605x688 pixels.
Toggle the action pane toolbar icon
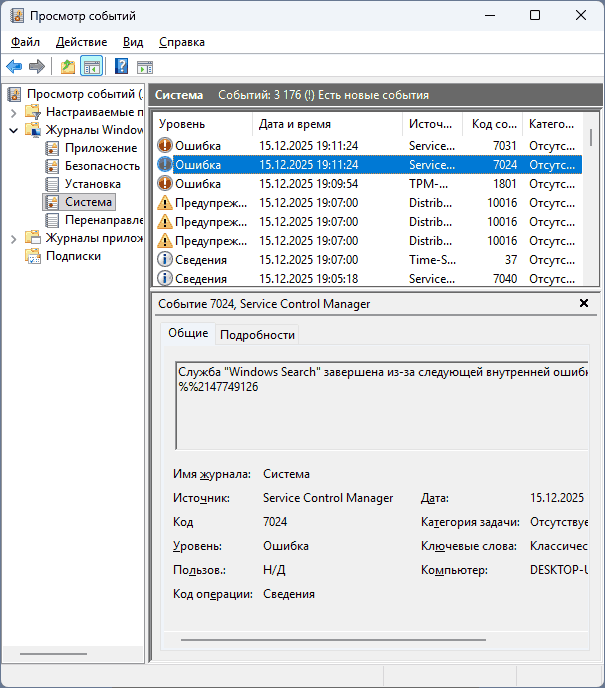145,67
